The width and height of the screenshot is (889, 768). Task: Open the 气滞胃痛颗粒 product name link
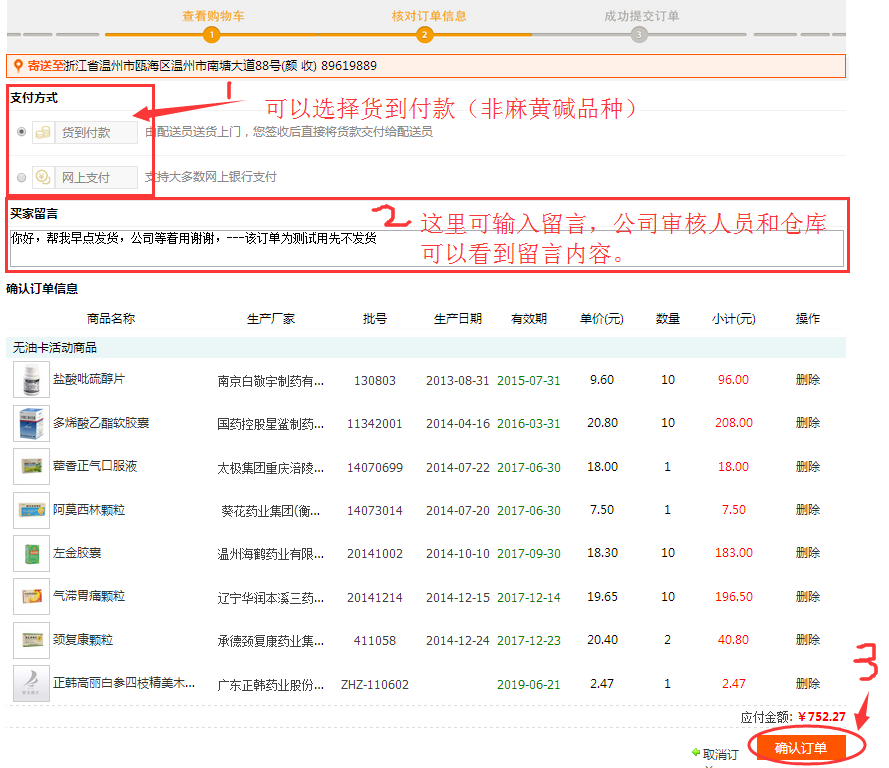(x=89, y=596)
